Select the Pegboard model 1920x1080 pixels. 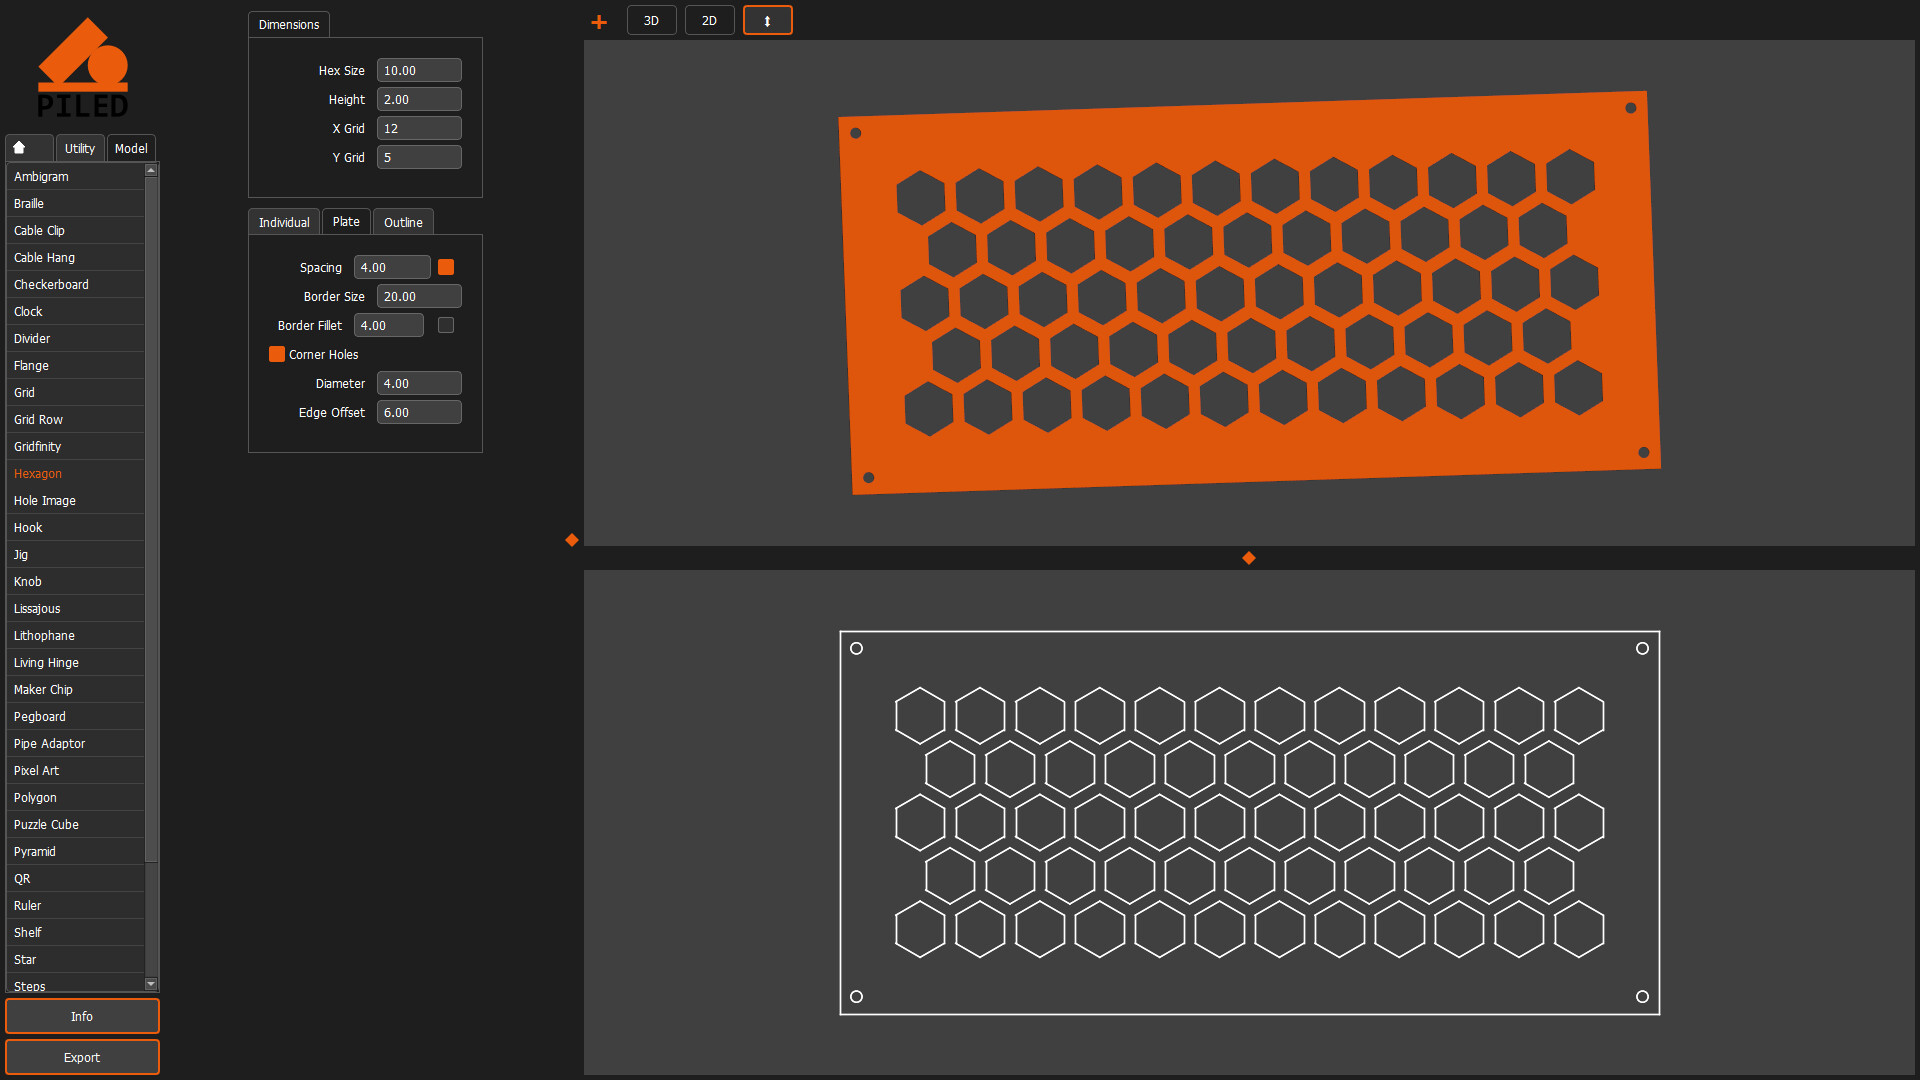tap(39, 716)
